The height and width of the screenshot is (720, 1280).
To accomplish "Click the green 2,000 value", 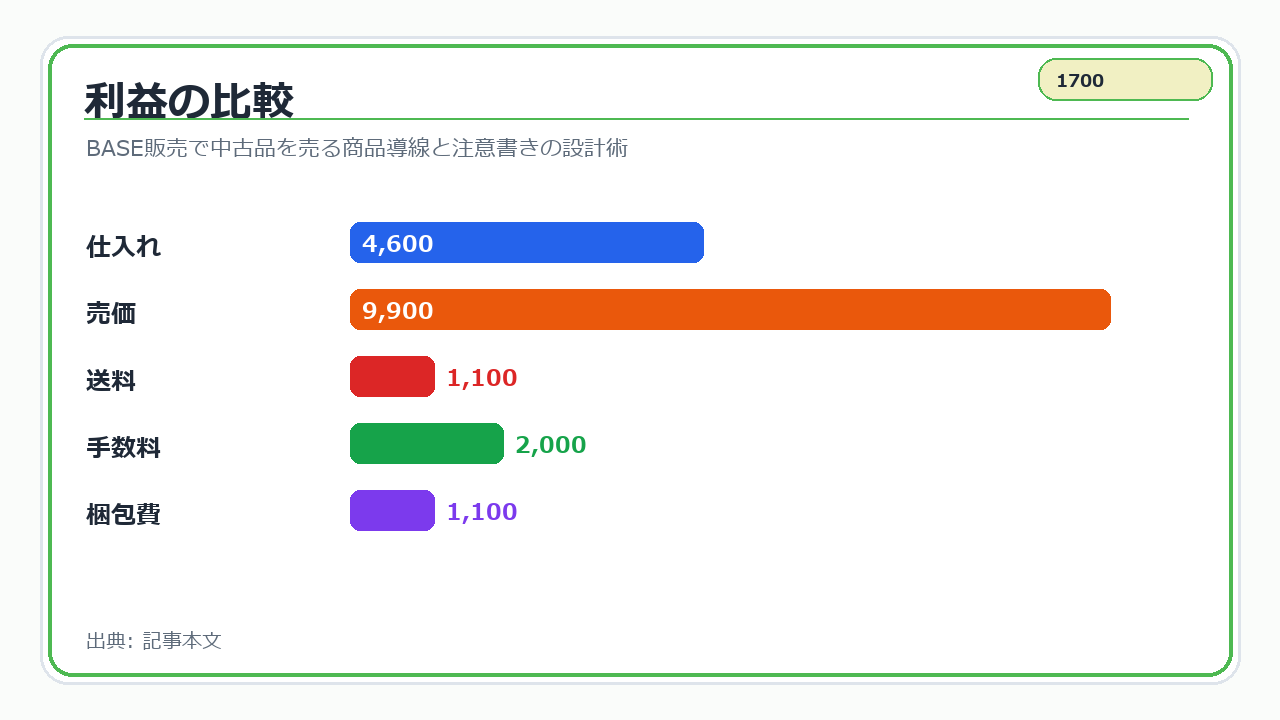I will point(551,445).
